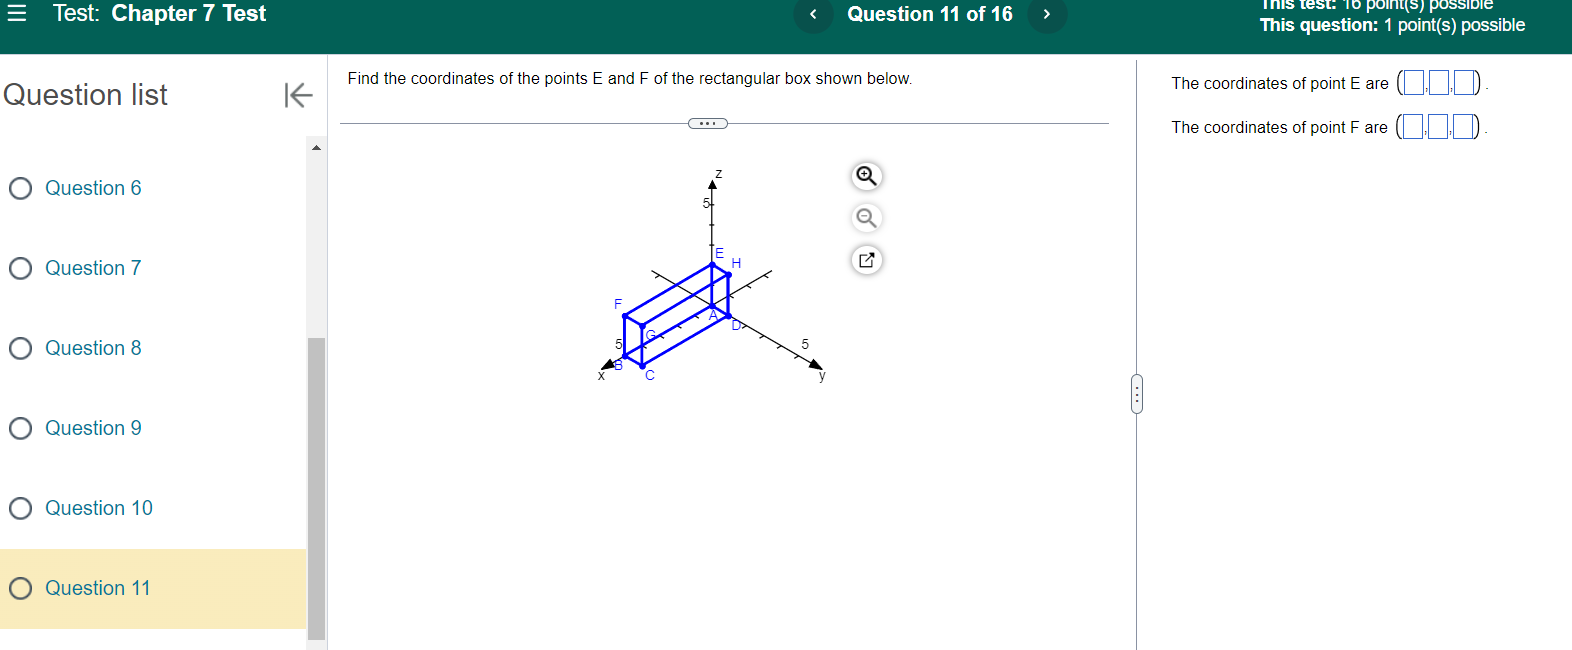Select Question 9 radio circle
The width and height of the screenshot is (1572, 650).
pos(21,428)
